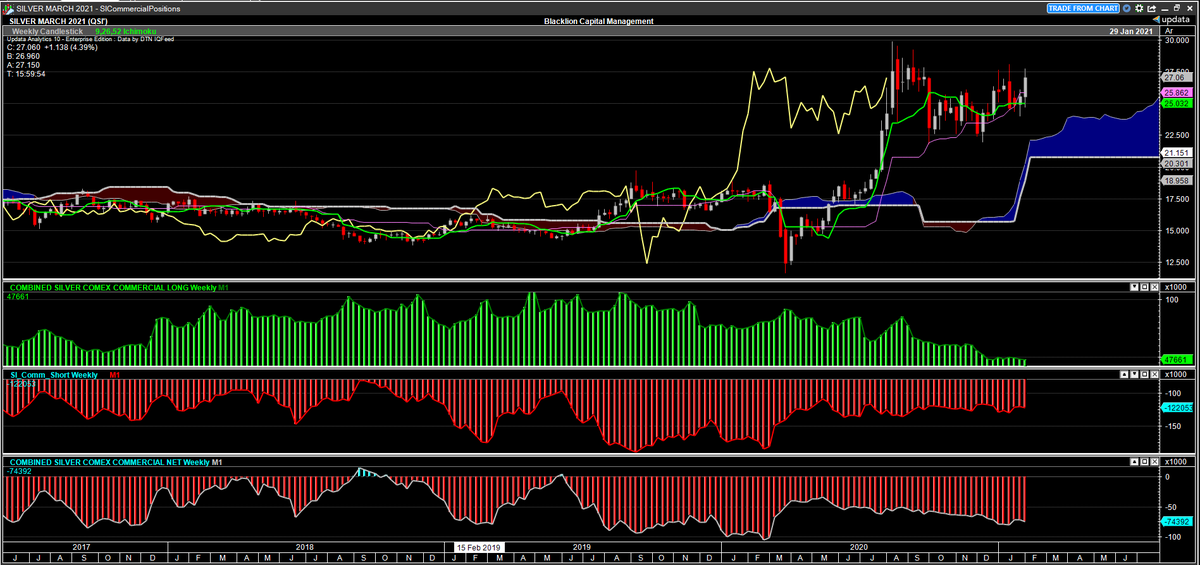Click the x1000 label of Commercial Long panel
The image size is (1200, 565).
tap(1176, 287)
